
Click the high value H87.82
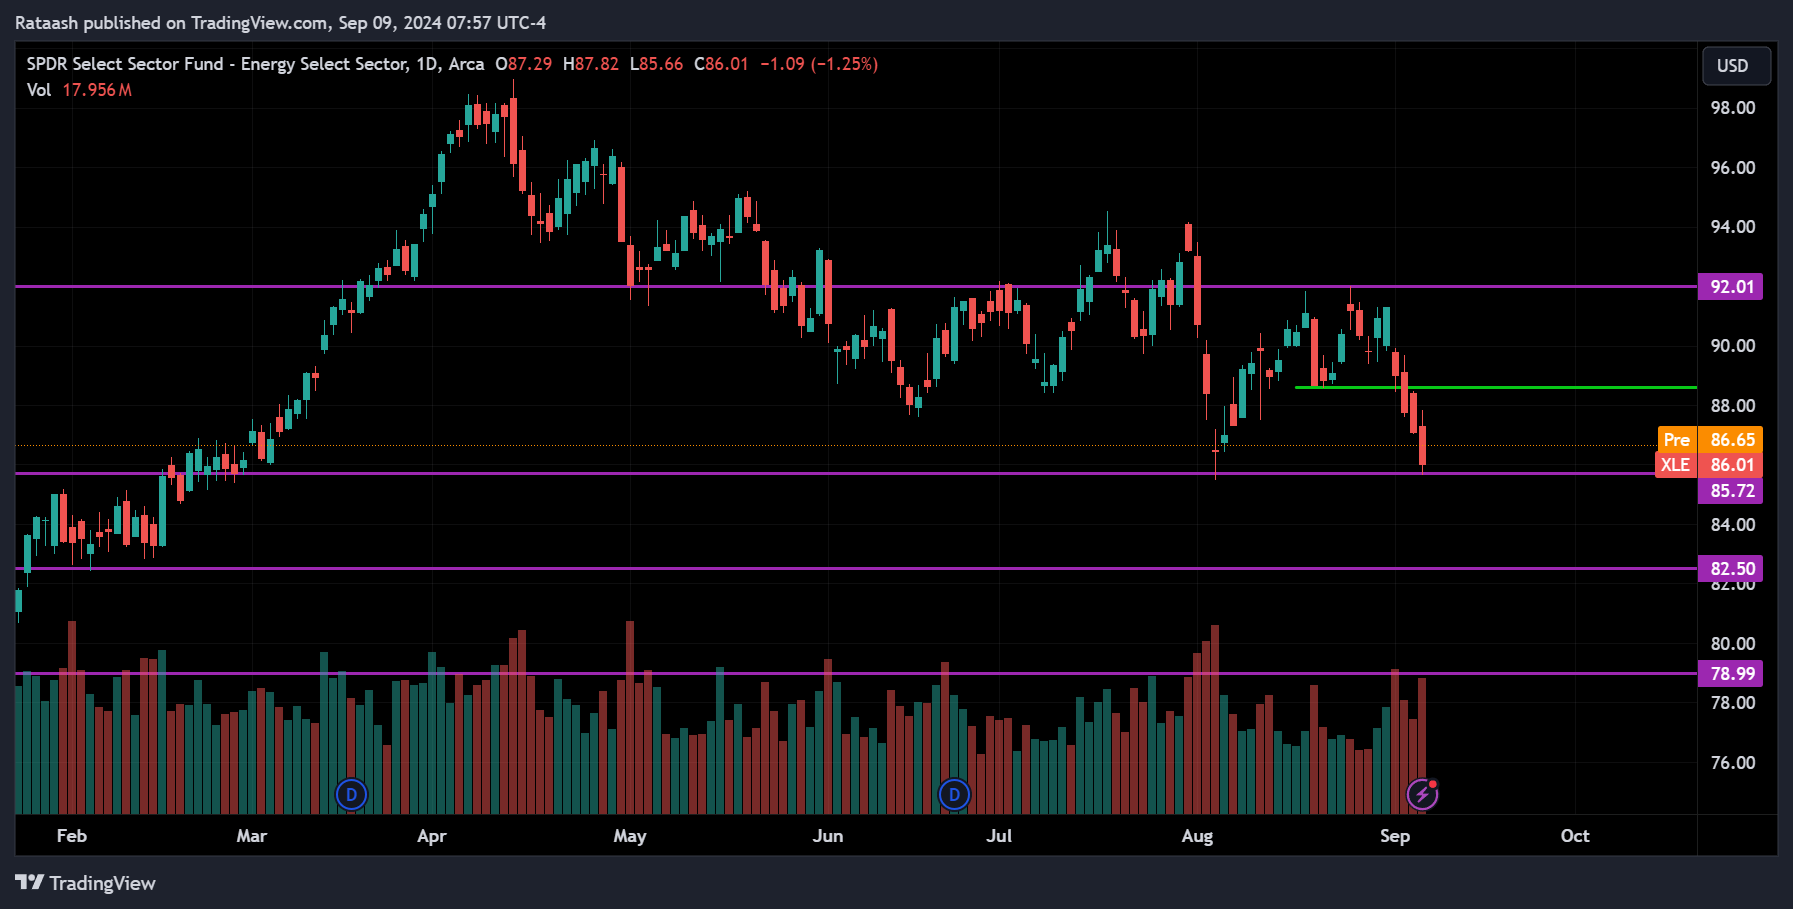[x=591, y=64]
